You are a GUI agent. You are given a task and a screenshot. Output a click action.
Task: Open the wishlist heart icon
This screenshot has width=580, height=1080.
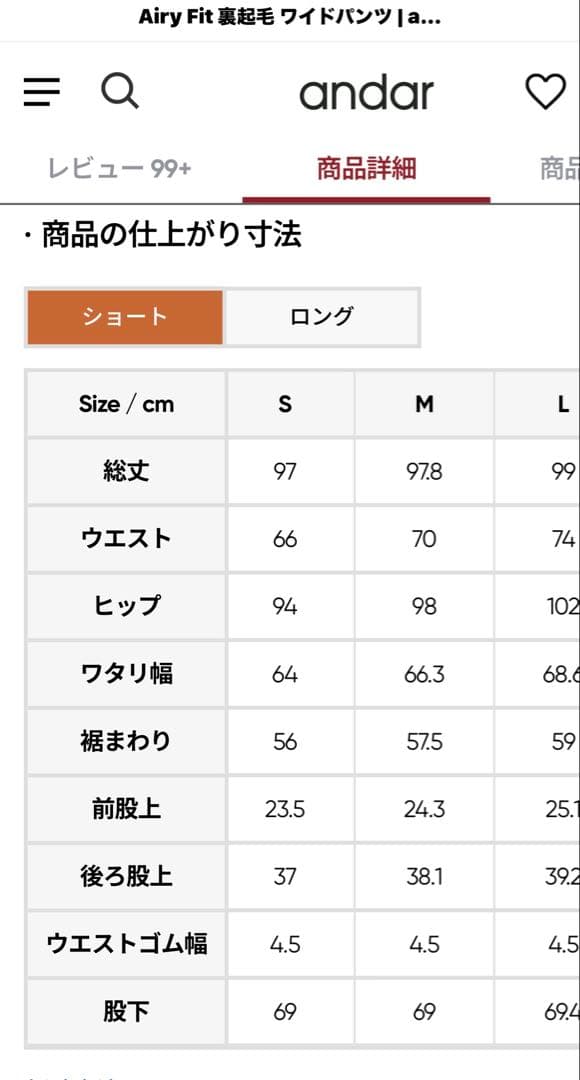click(x=546, y=91)
